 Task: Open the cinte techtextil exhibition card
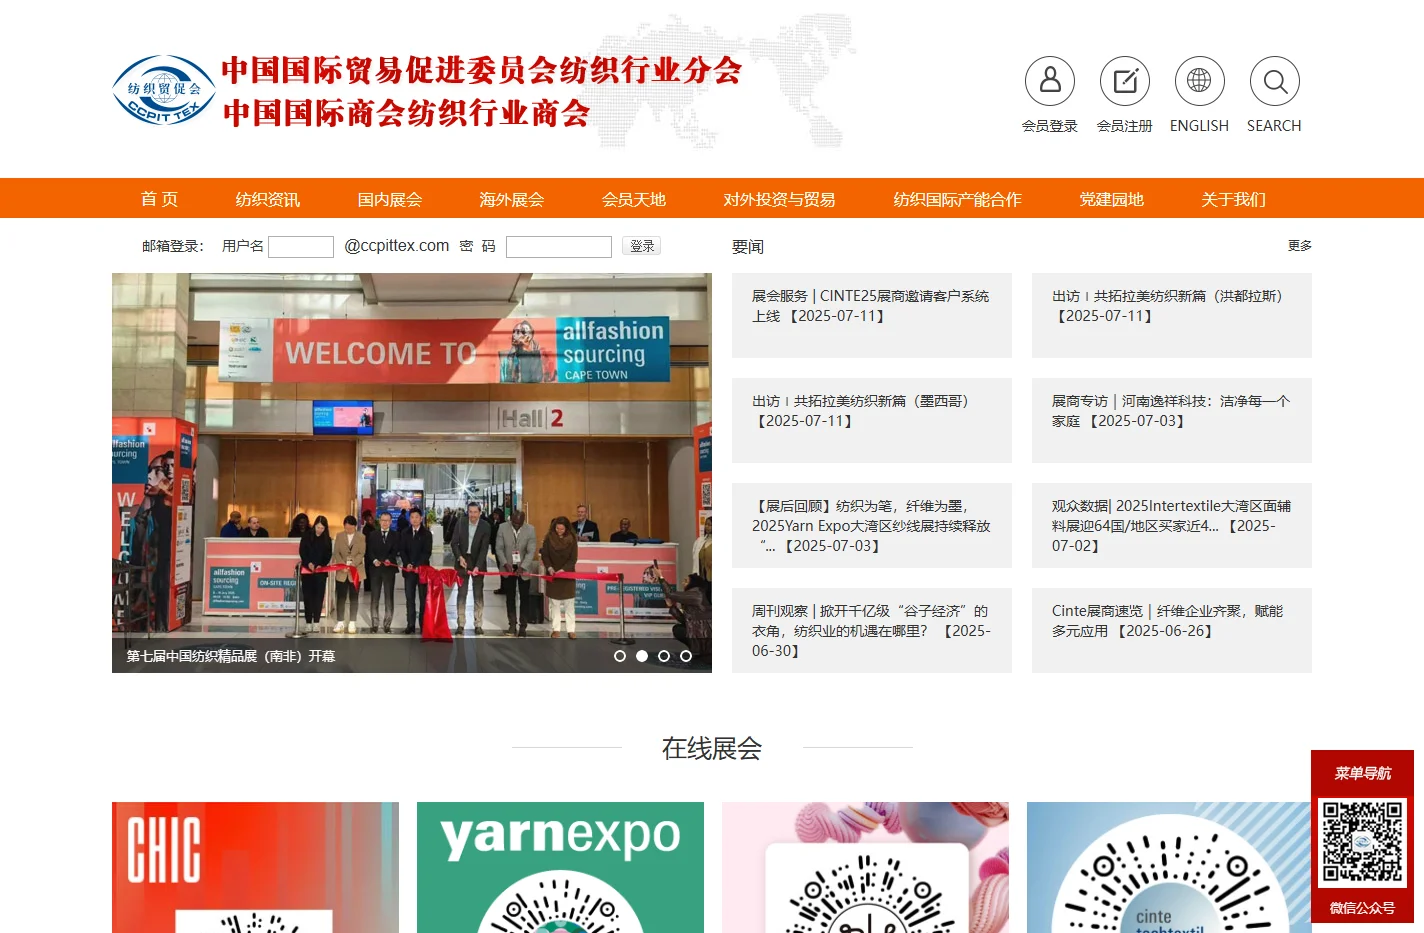coord(1170,867)
